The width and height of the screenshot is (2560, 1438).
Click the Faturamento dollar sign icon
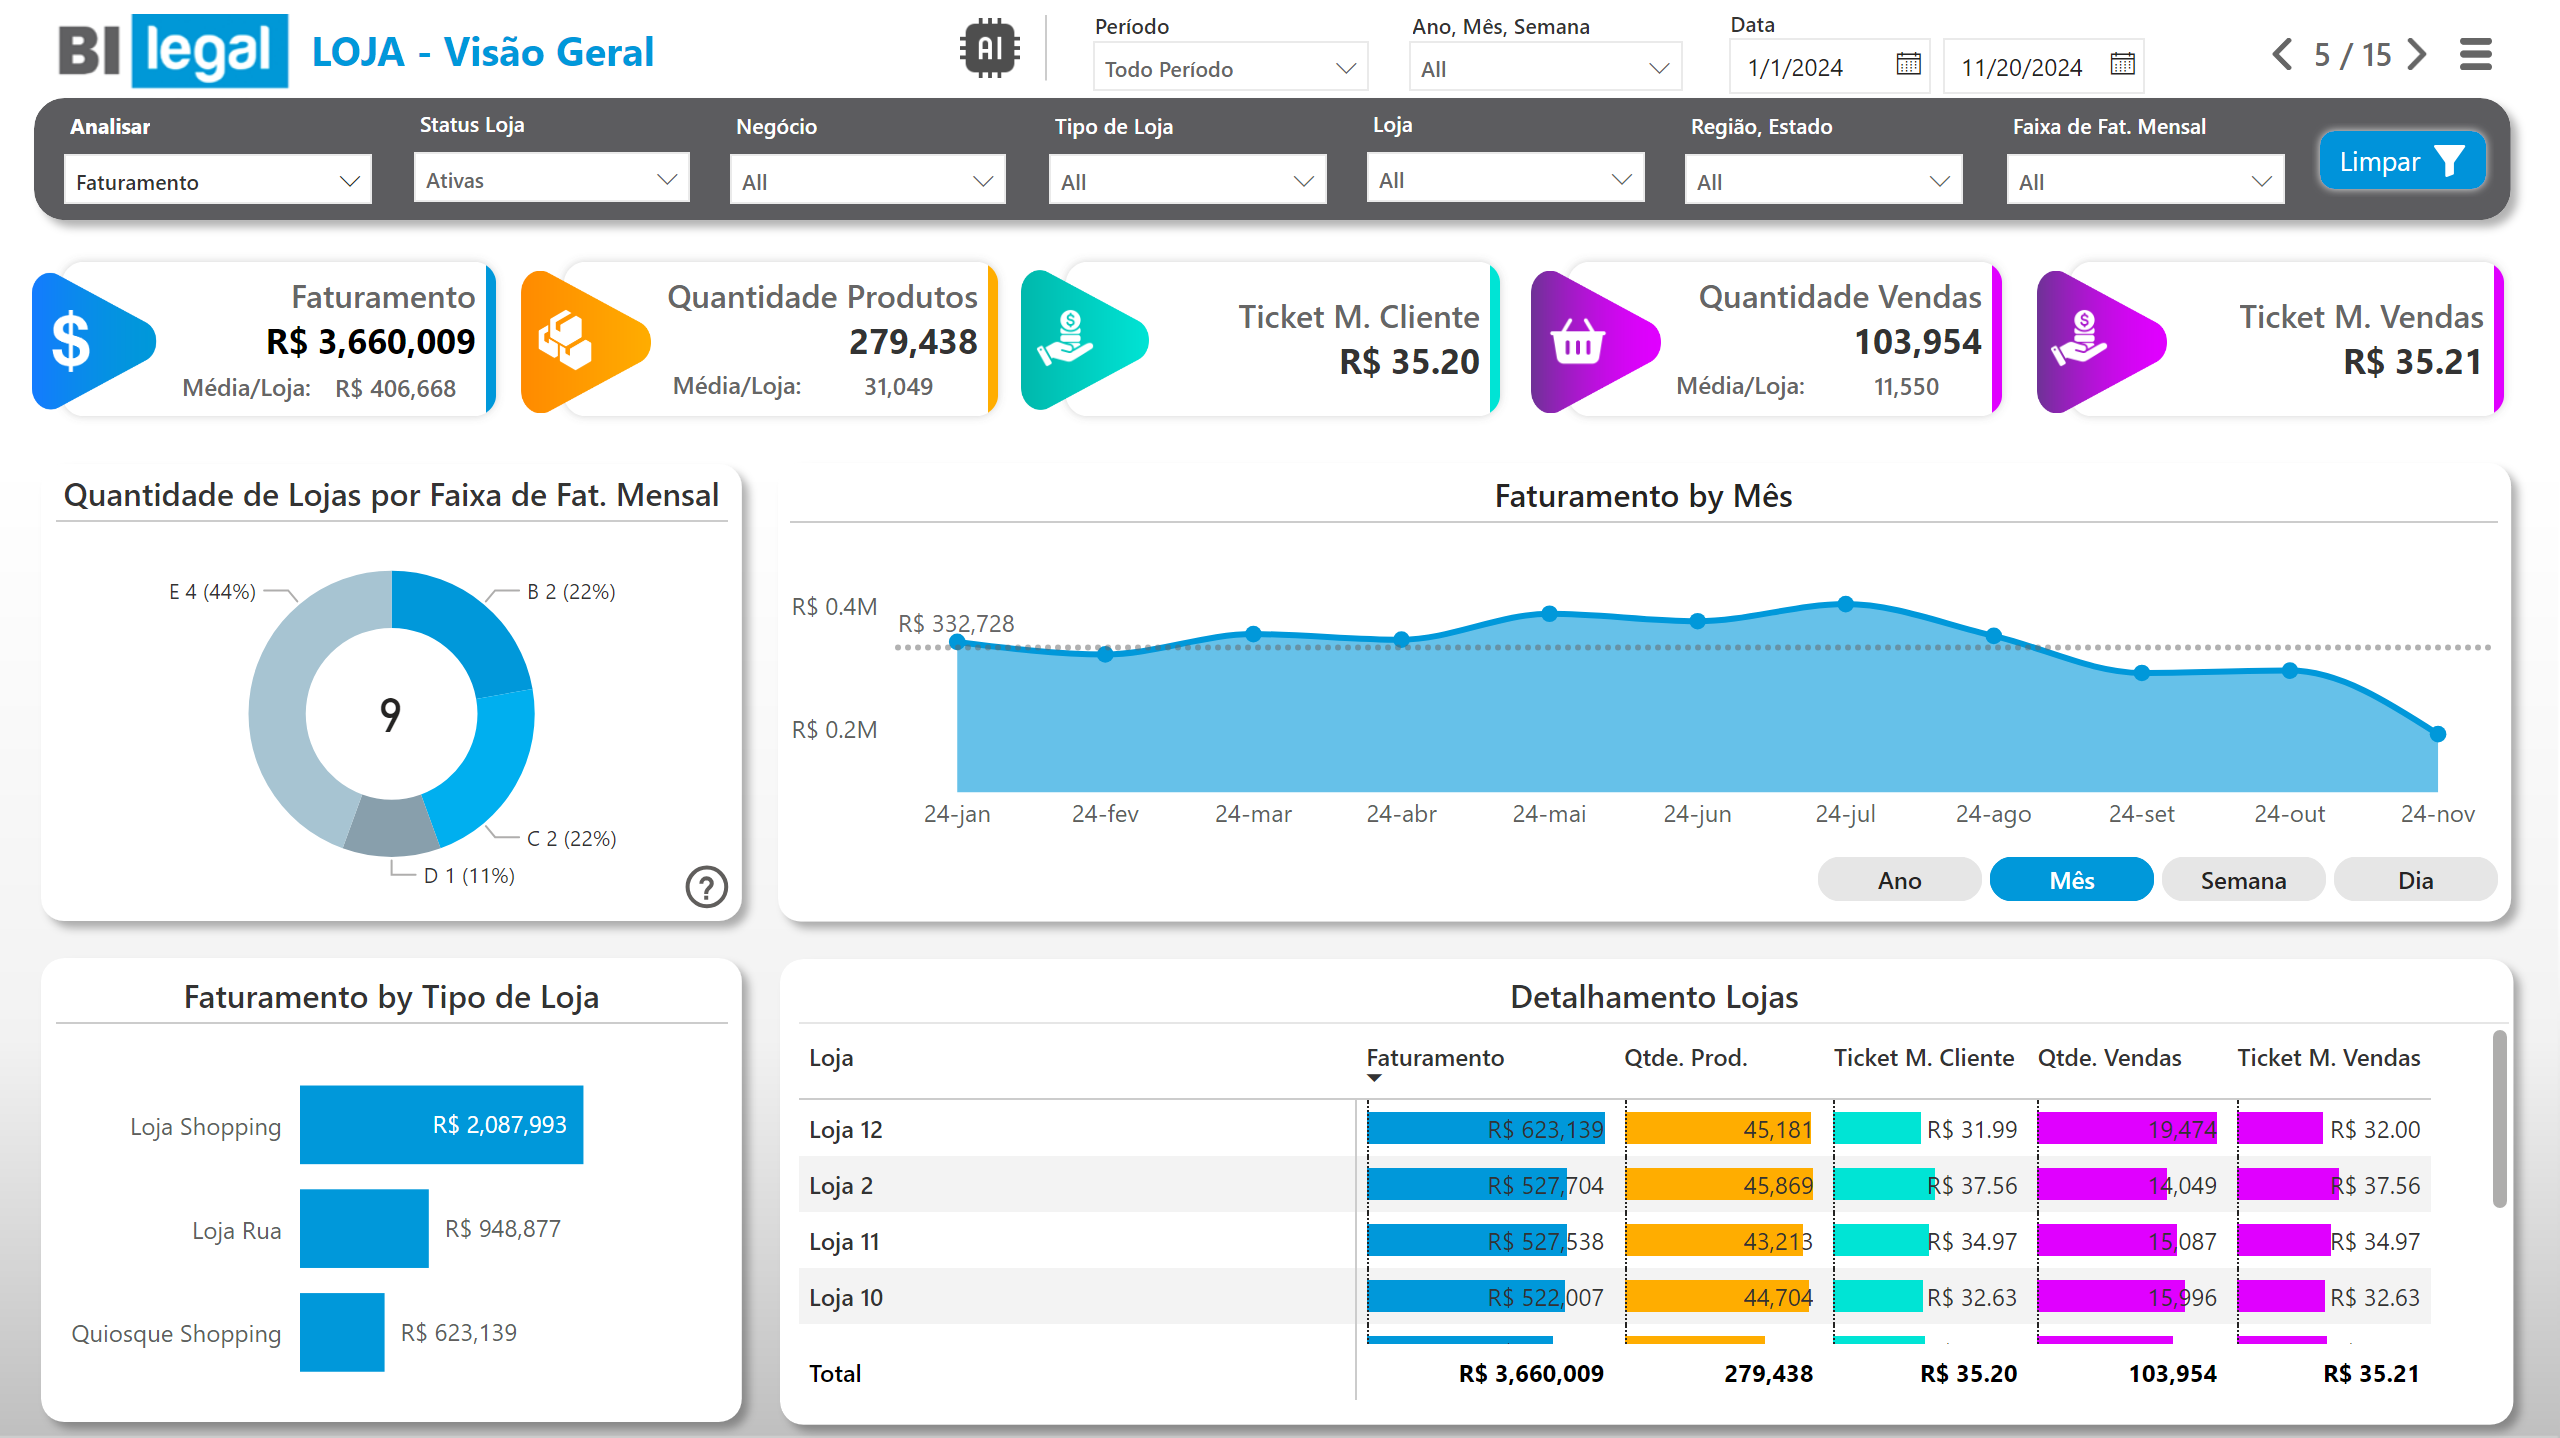click(72, 341)
